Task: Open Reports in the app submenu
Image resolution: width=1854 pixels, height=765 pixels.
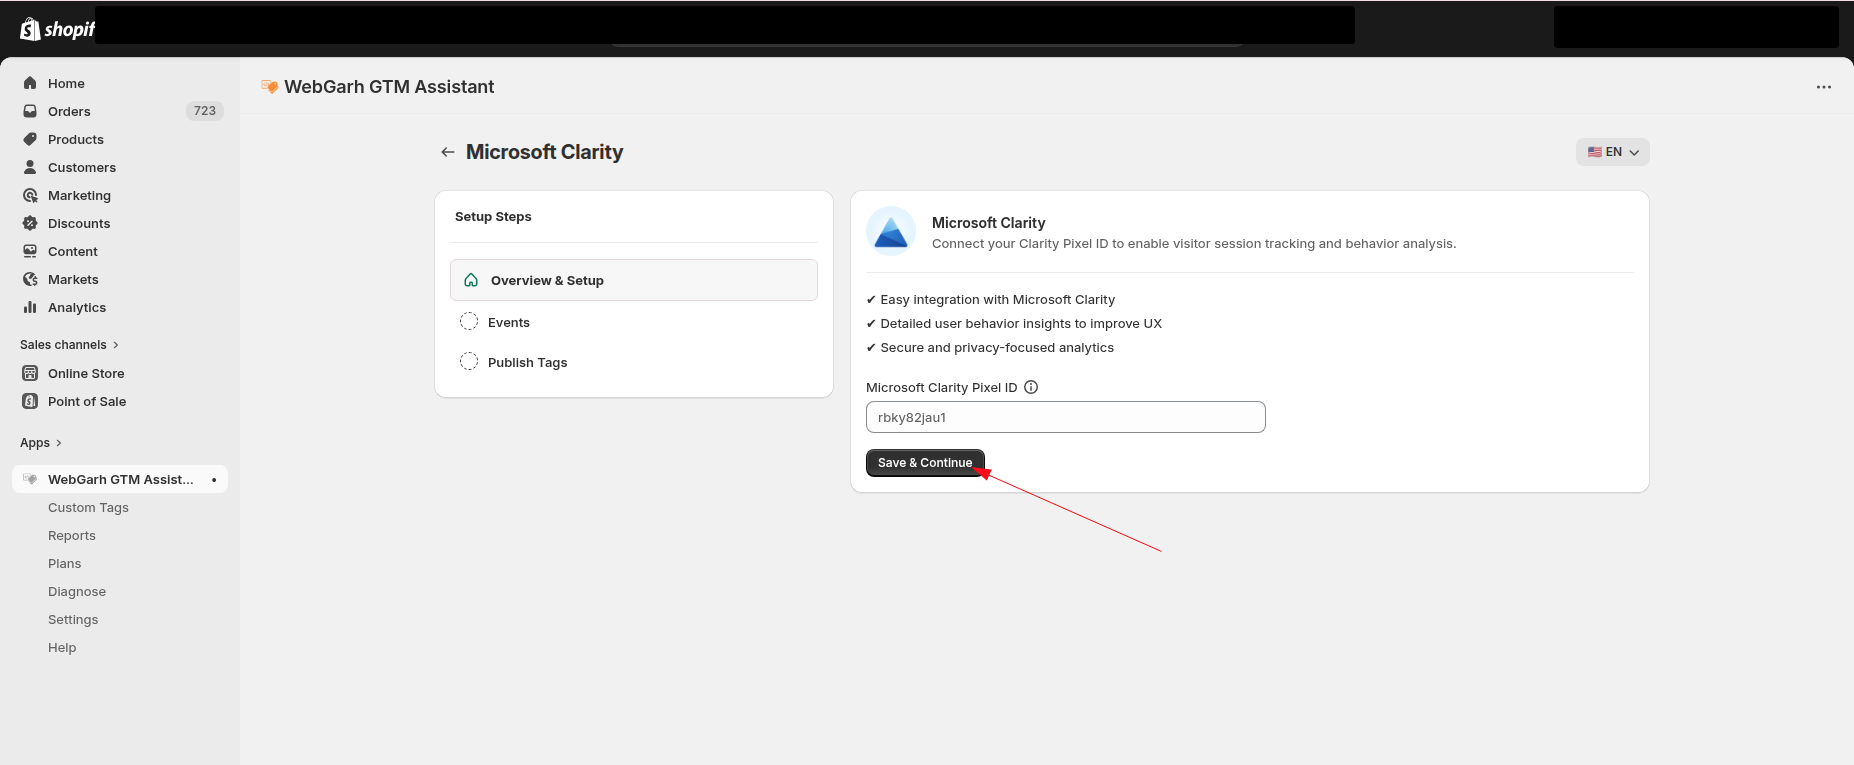Action: (72, 536)
